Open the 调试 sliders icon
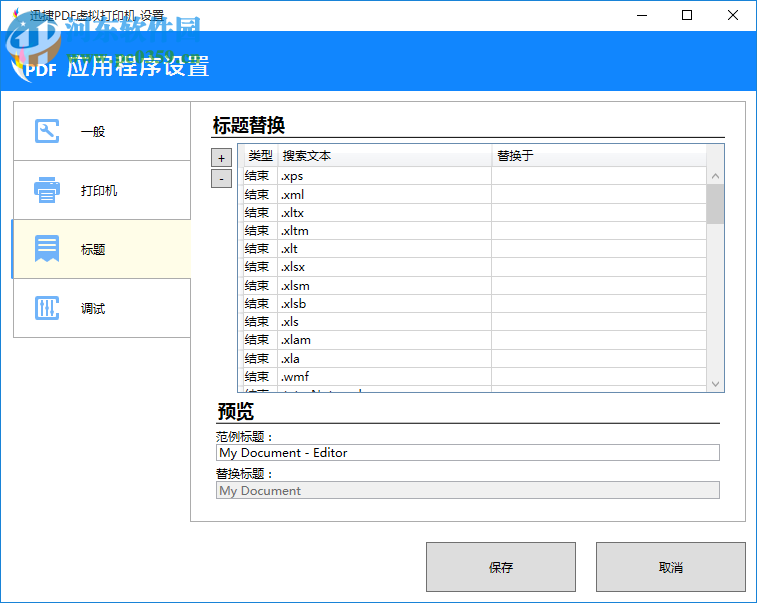This screenshot has height=603, width=757. [47, 308]
